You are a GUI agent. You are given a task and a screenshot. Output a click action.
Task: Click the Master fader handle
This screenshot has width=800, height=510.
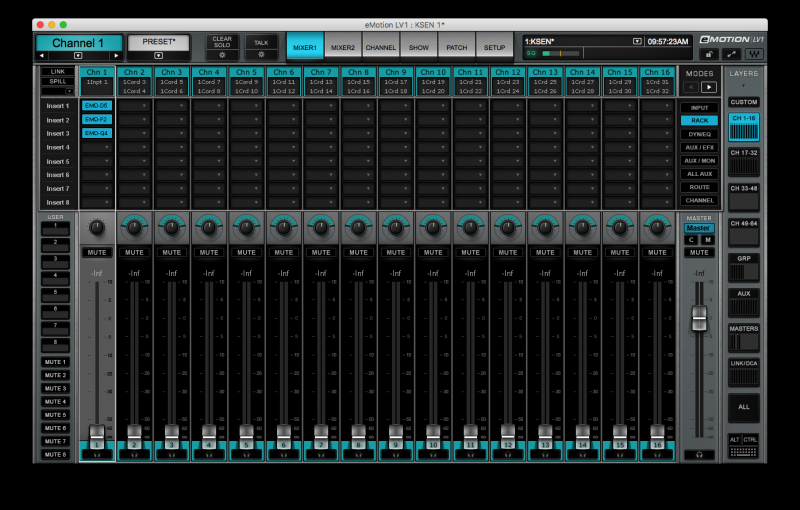pyautogui.click(x=699, y=318)
